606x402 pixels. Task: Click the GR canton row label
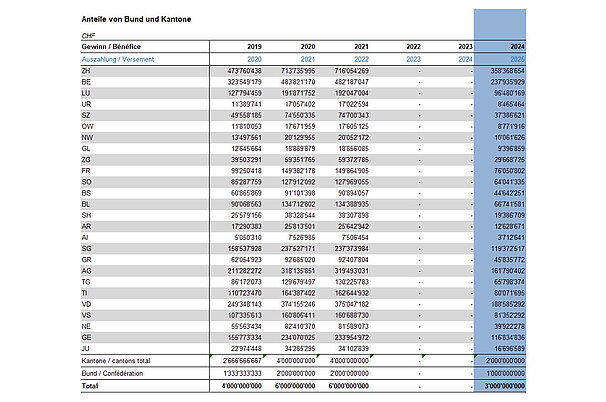tap(87, 258)
